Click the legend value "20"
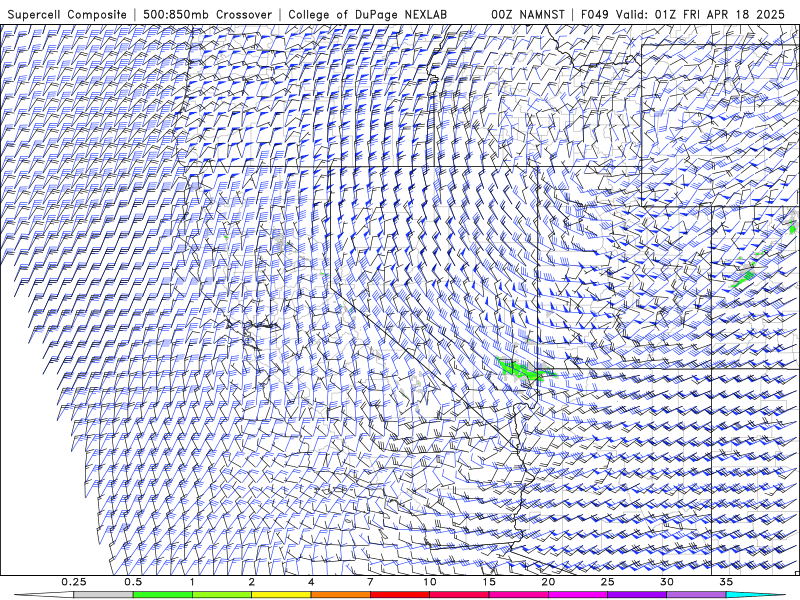The width and height of the screenshot is (800, 600). (x=548, y=582)
